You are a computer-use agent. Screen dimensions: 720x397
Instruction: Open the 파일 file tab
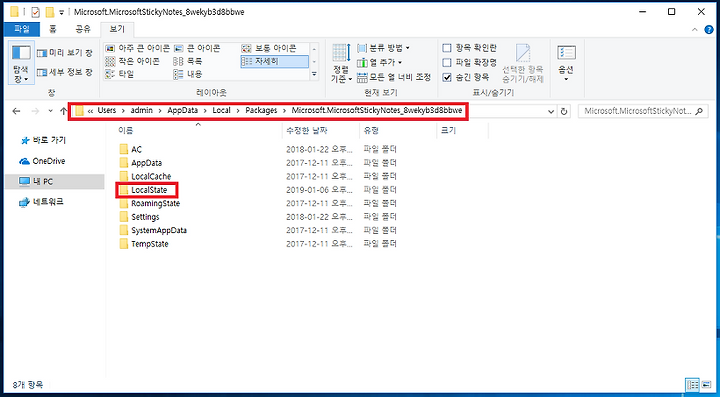click(x=22, y=29)
